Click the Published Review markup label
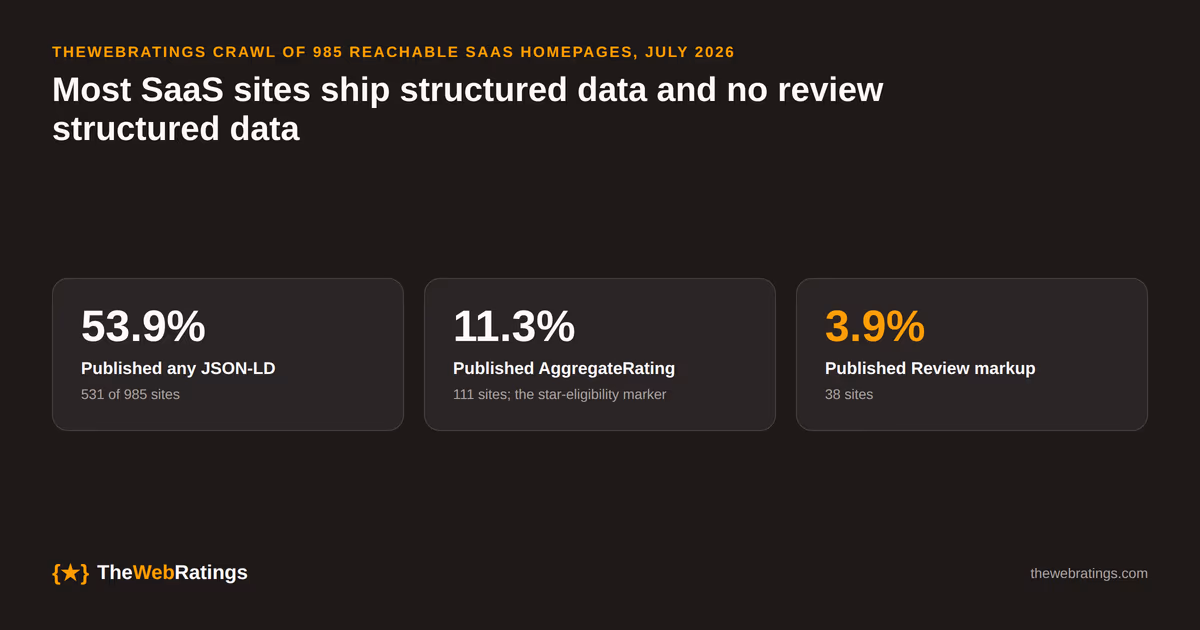Viewport: 1200px width, 630px height. pos(930,368)
